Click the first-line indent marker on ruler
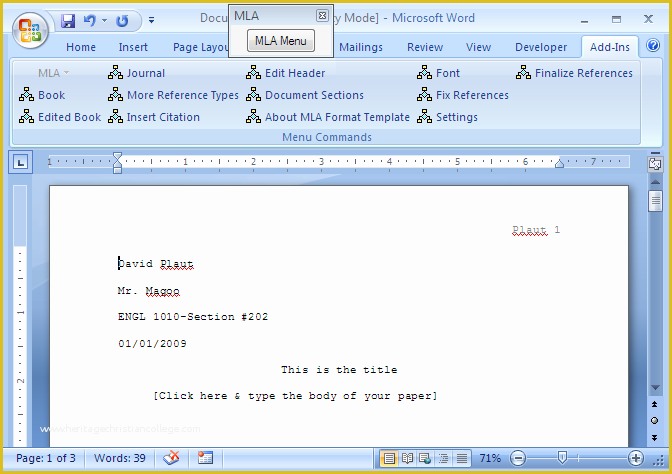Viewport: 672px width, 474px height. click(x=117, y=157)
